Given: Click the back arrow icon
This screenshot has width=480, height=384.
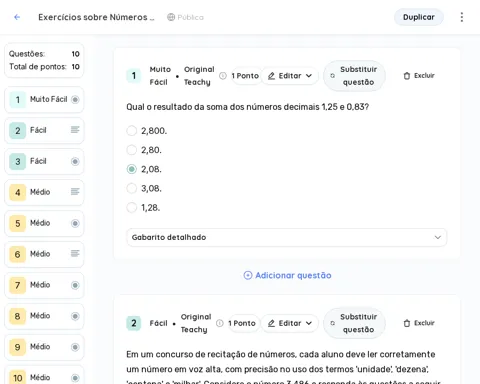Looking at the screenshot, I should tap(17, 17).
